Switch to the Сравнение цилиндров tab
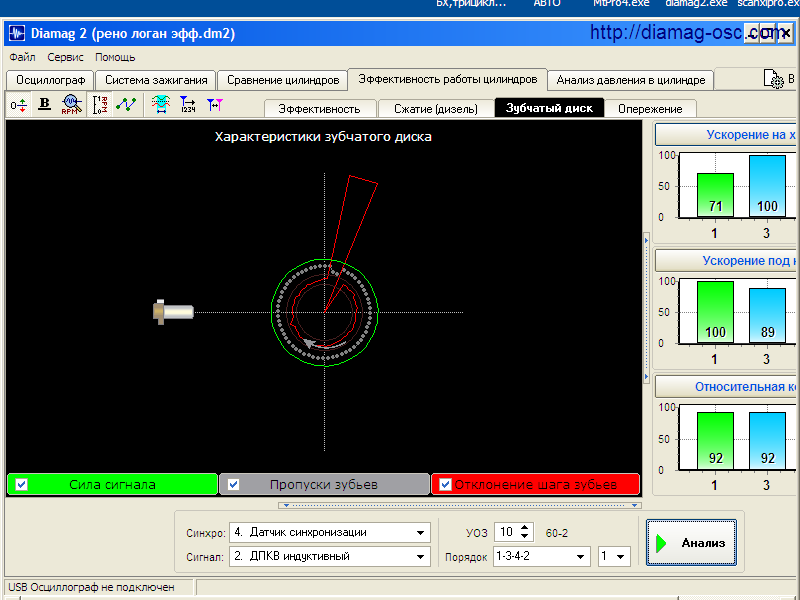 pos(283,80)
